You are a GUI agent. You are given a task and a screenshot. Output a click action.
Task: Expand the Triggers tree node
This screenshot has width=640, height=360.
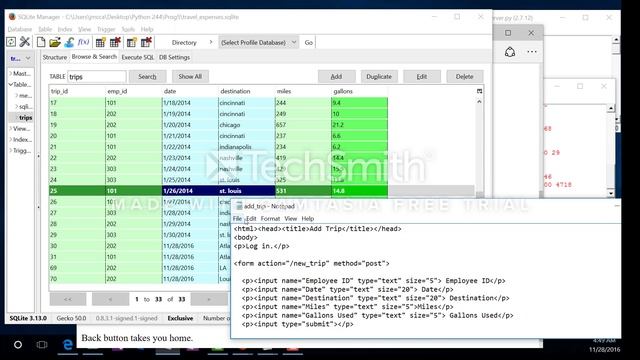click(11, 151)
